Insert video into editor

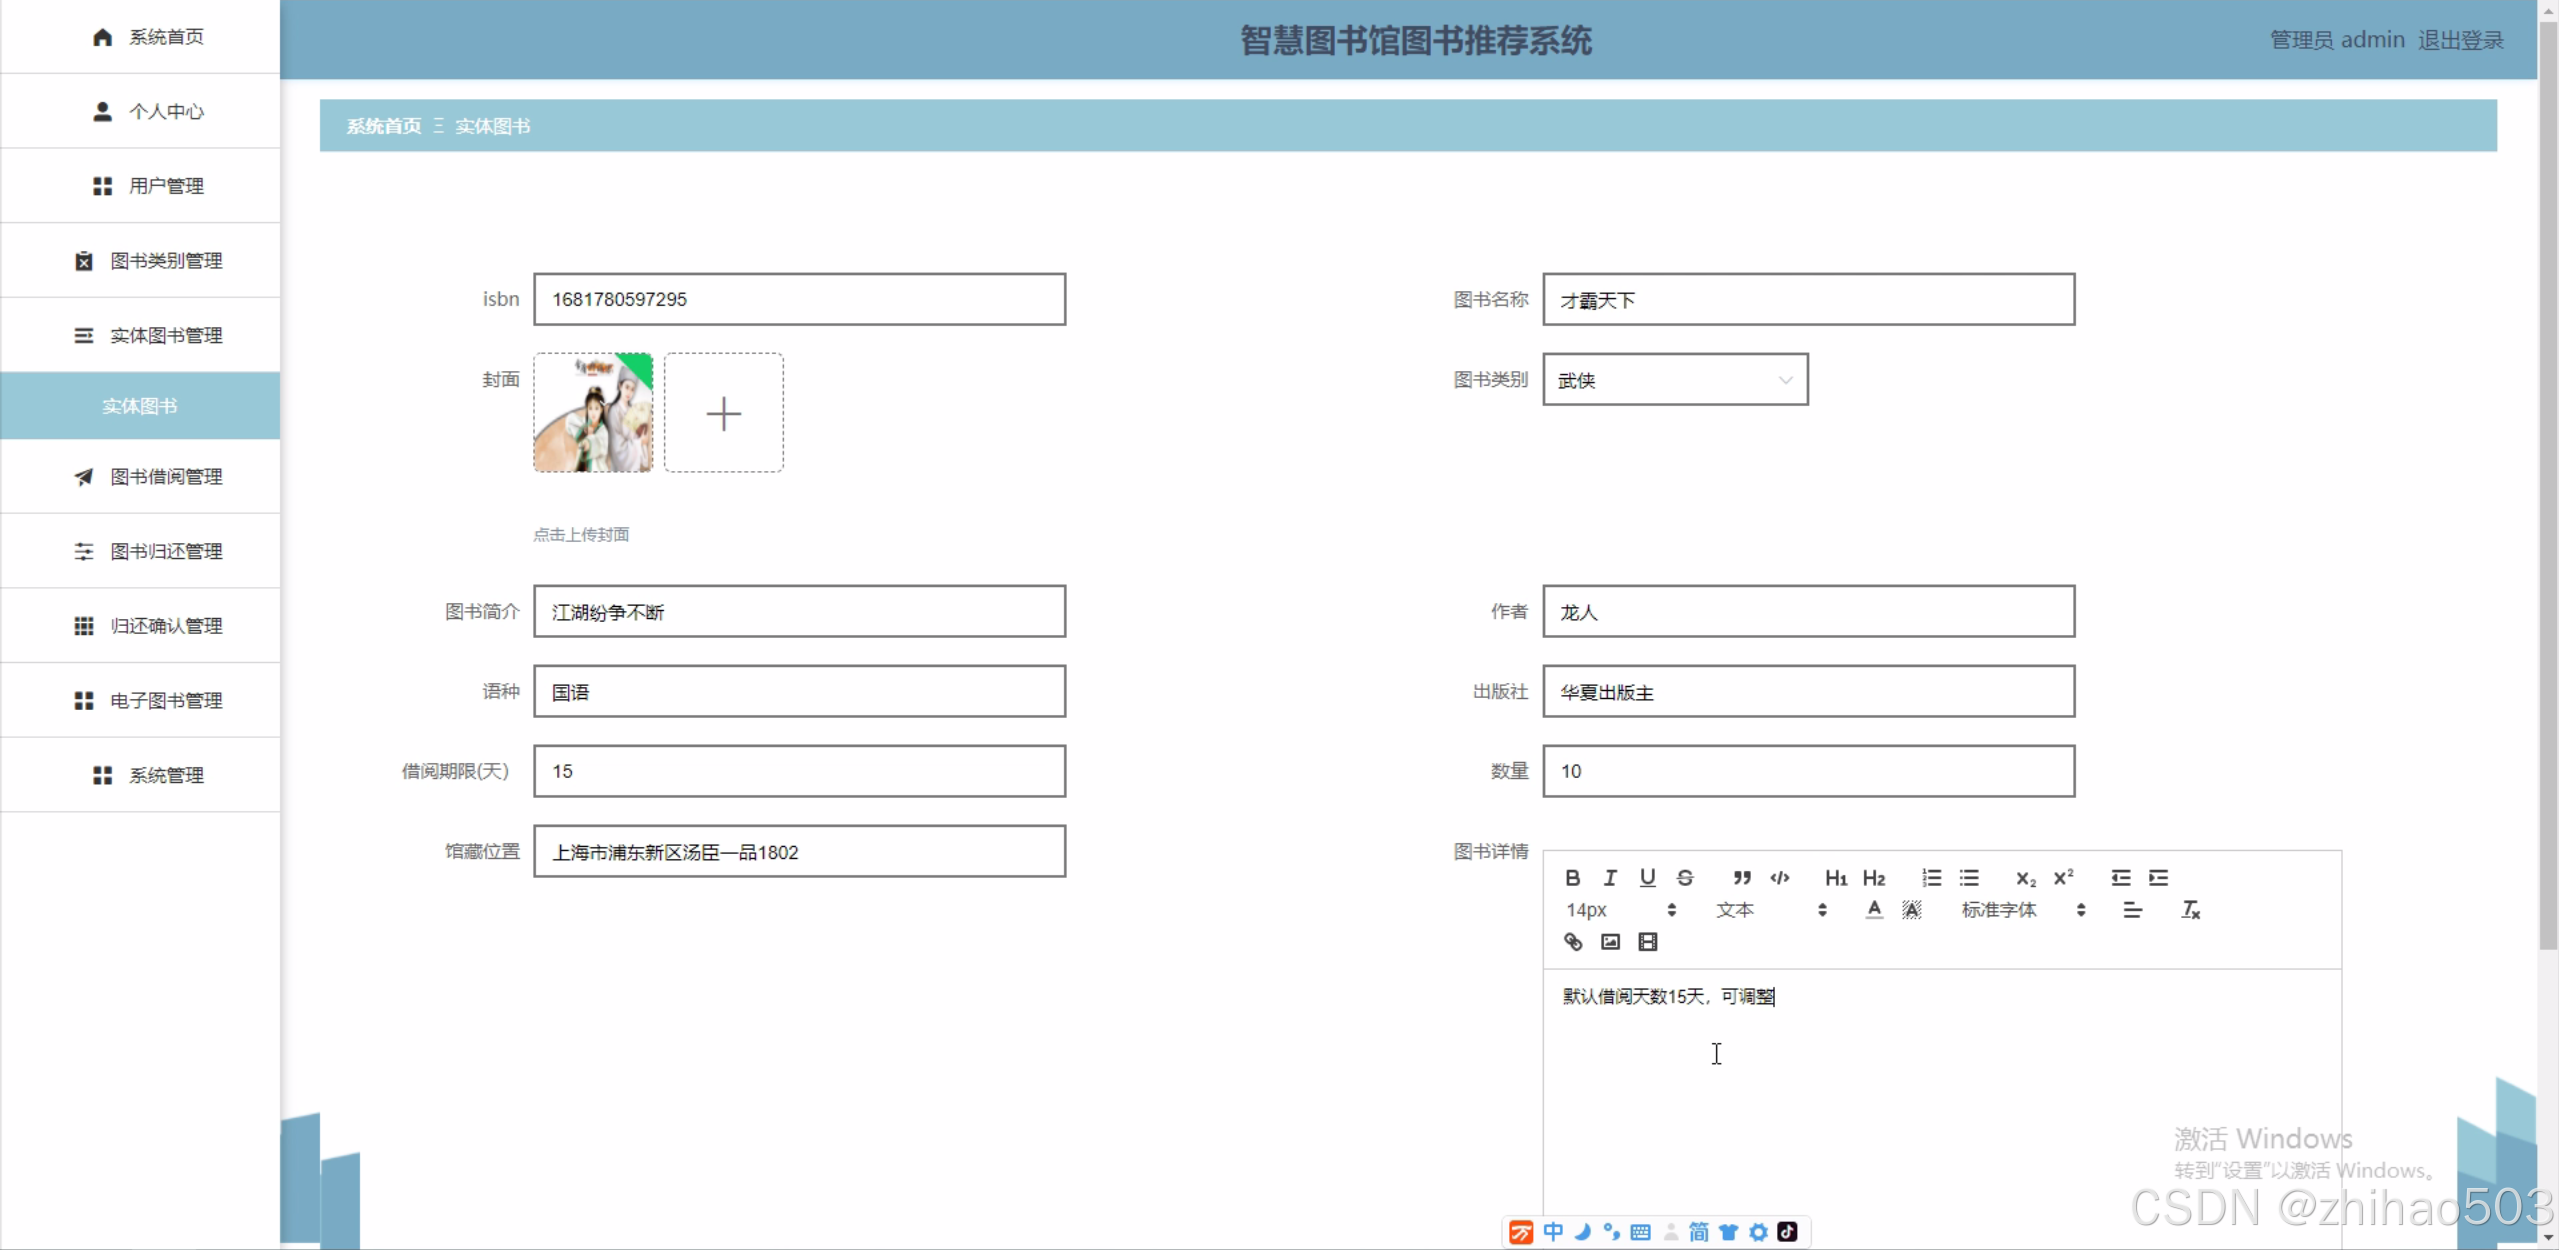click(x=1648, y=942)
